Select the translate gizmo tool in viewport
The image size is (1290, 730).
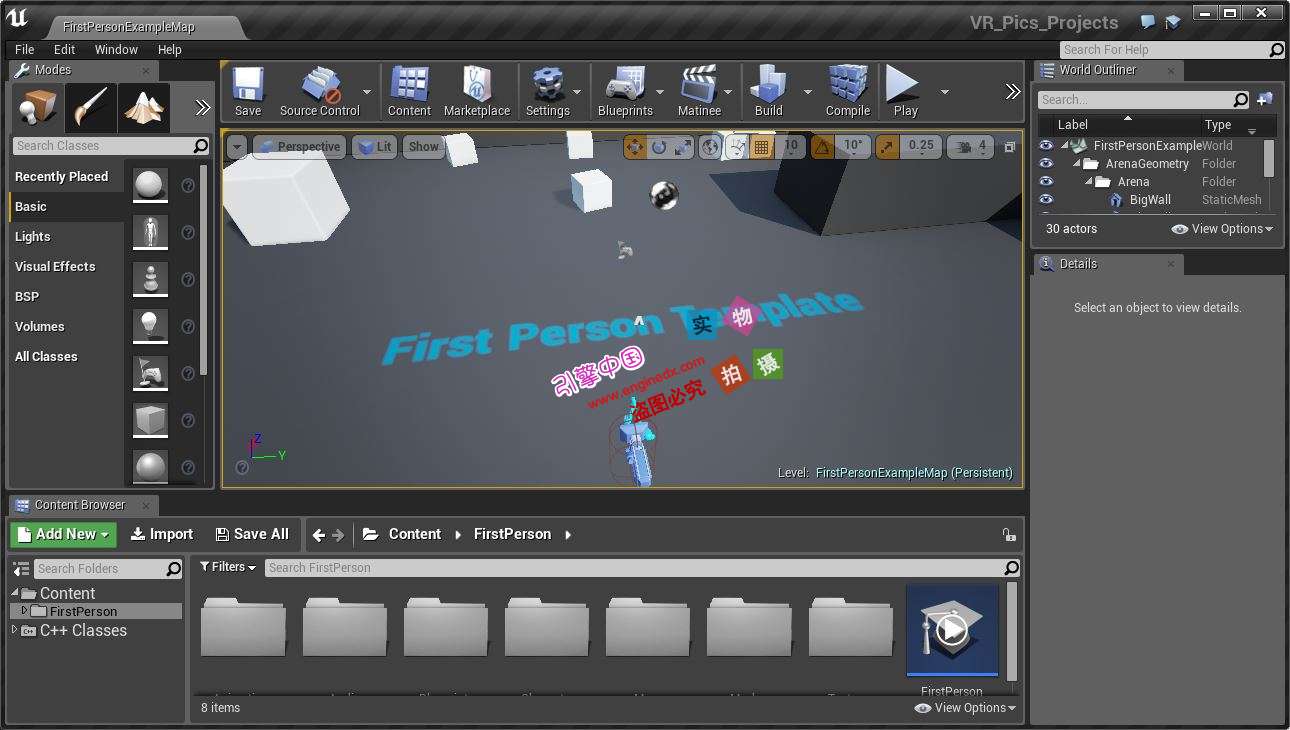(635, 147)
